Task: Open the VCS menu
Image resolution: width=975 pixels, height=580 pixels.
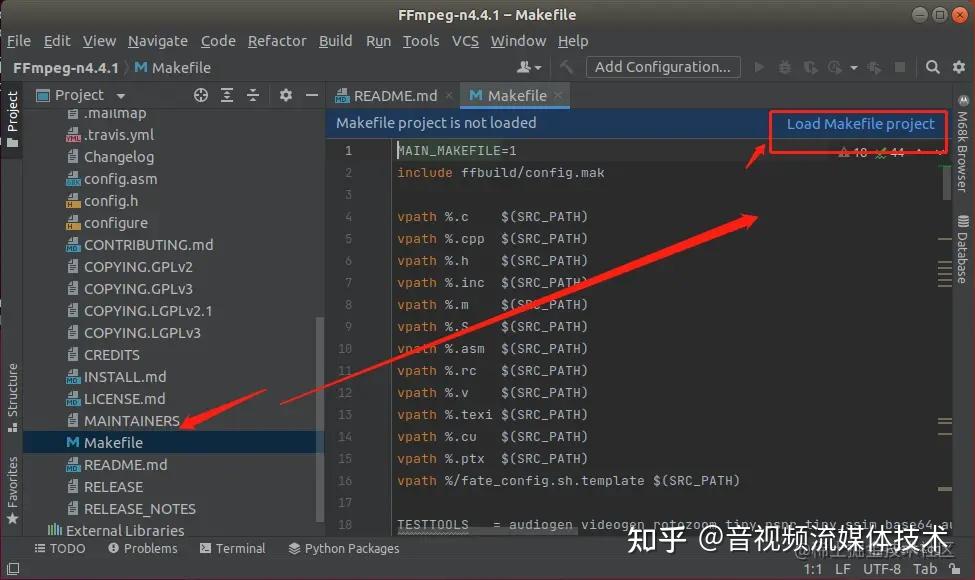Action: pyautogui.click(x=467, y=41)
